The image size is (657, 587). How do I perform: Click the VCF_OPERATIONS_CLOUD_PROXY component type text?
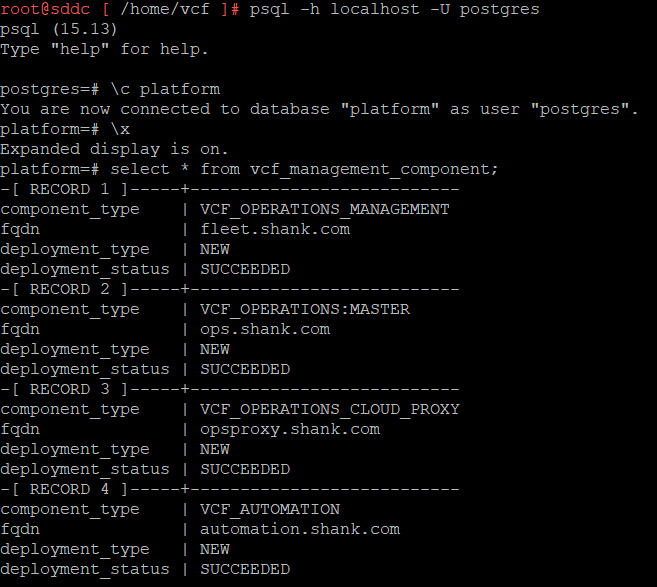[329, 409]
